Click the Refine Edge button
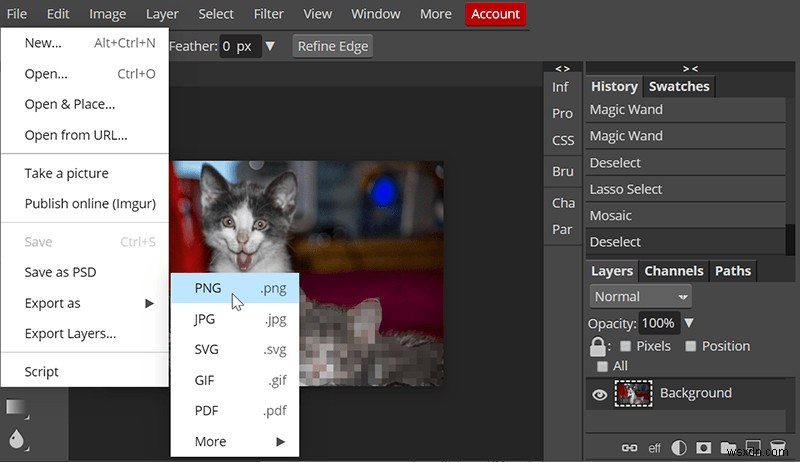This screenshot has width=800, height=462. pos(333,46)
